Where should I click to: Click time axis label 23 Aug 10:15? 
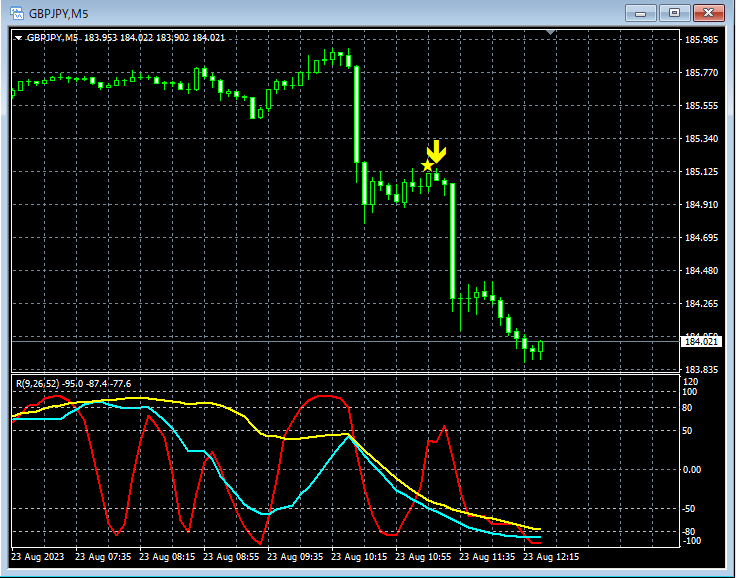pyautogui.click(x=359, y=557)
